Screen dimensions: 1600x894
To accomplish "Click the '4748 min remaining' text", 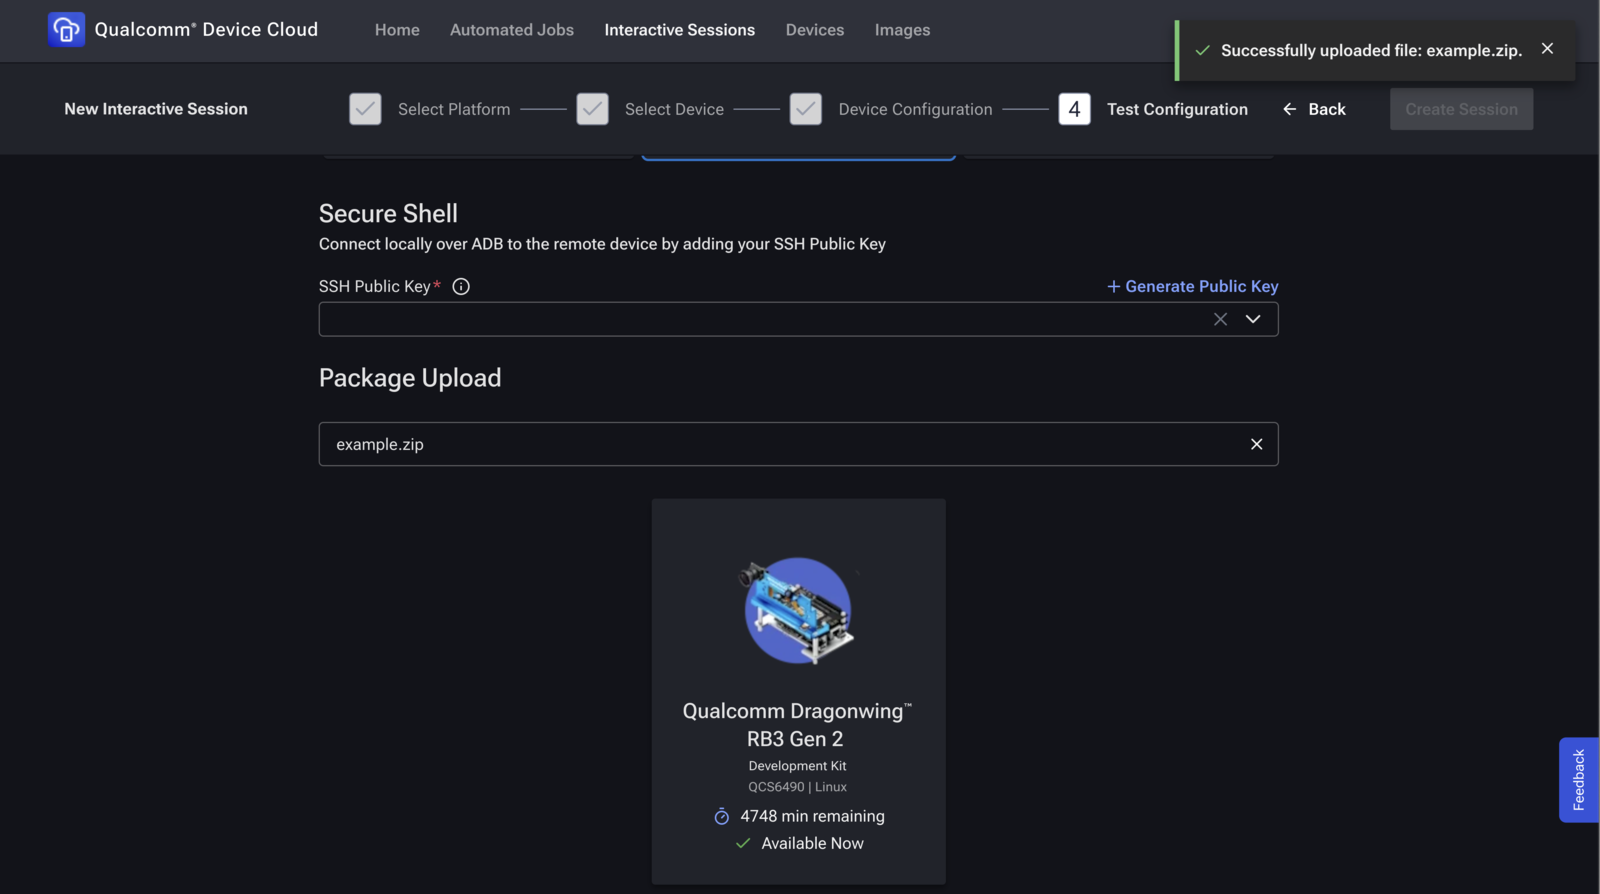I will (x=812, y=817).
